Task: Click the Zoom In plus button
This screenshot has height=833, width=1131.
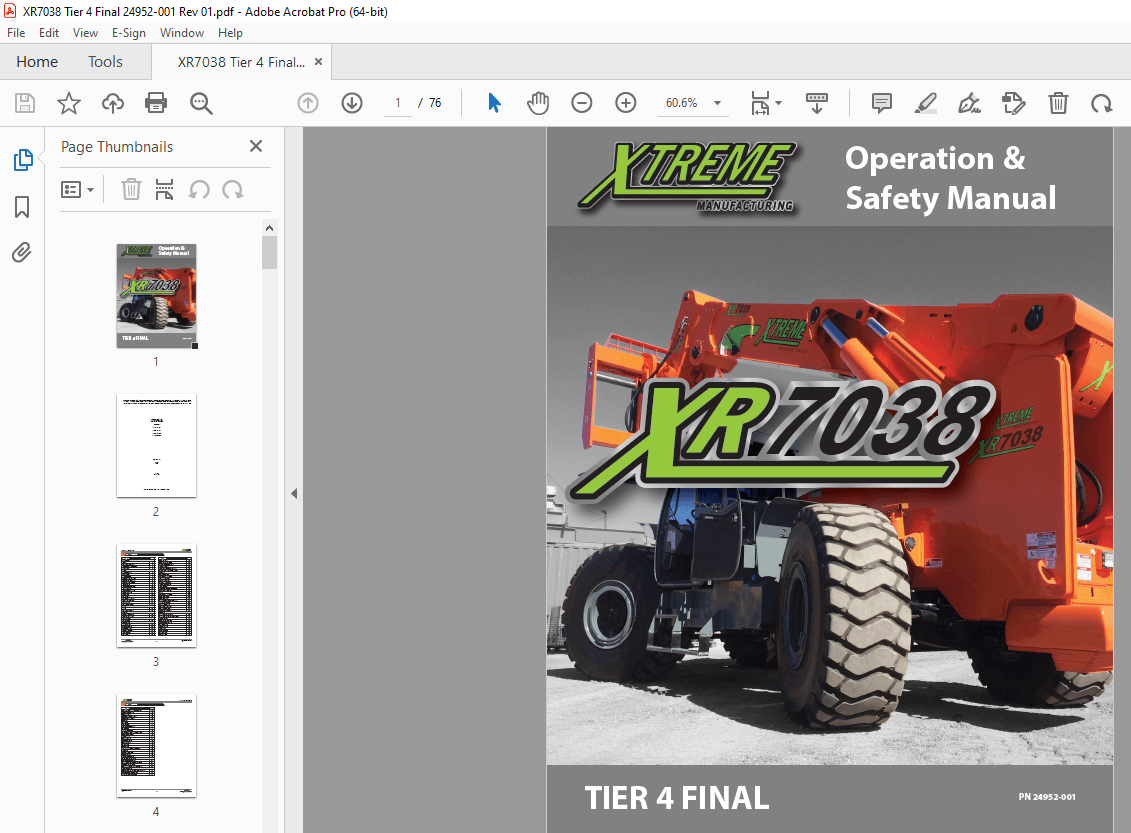Action: 626,103
